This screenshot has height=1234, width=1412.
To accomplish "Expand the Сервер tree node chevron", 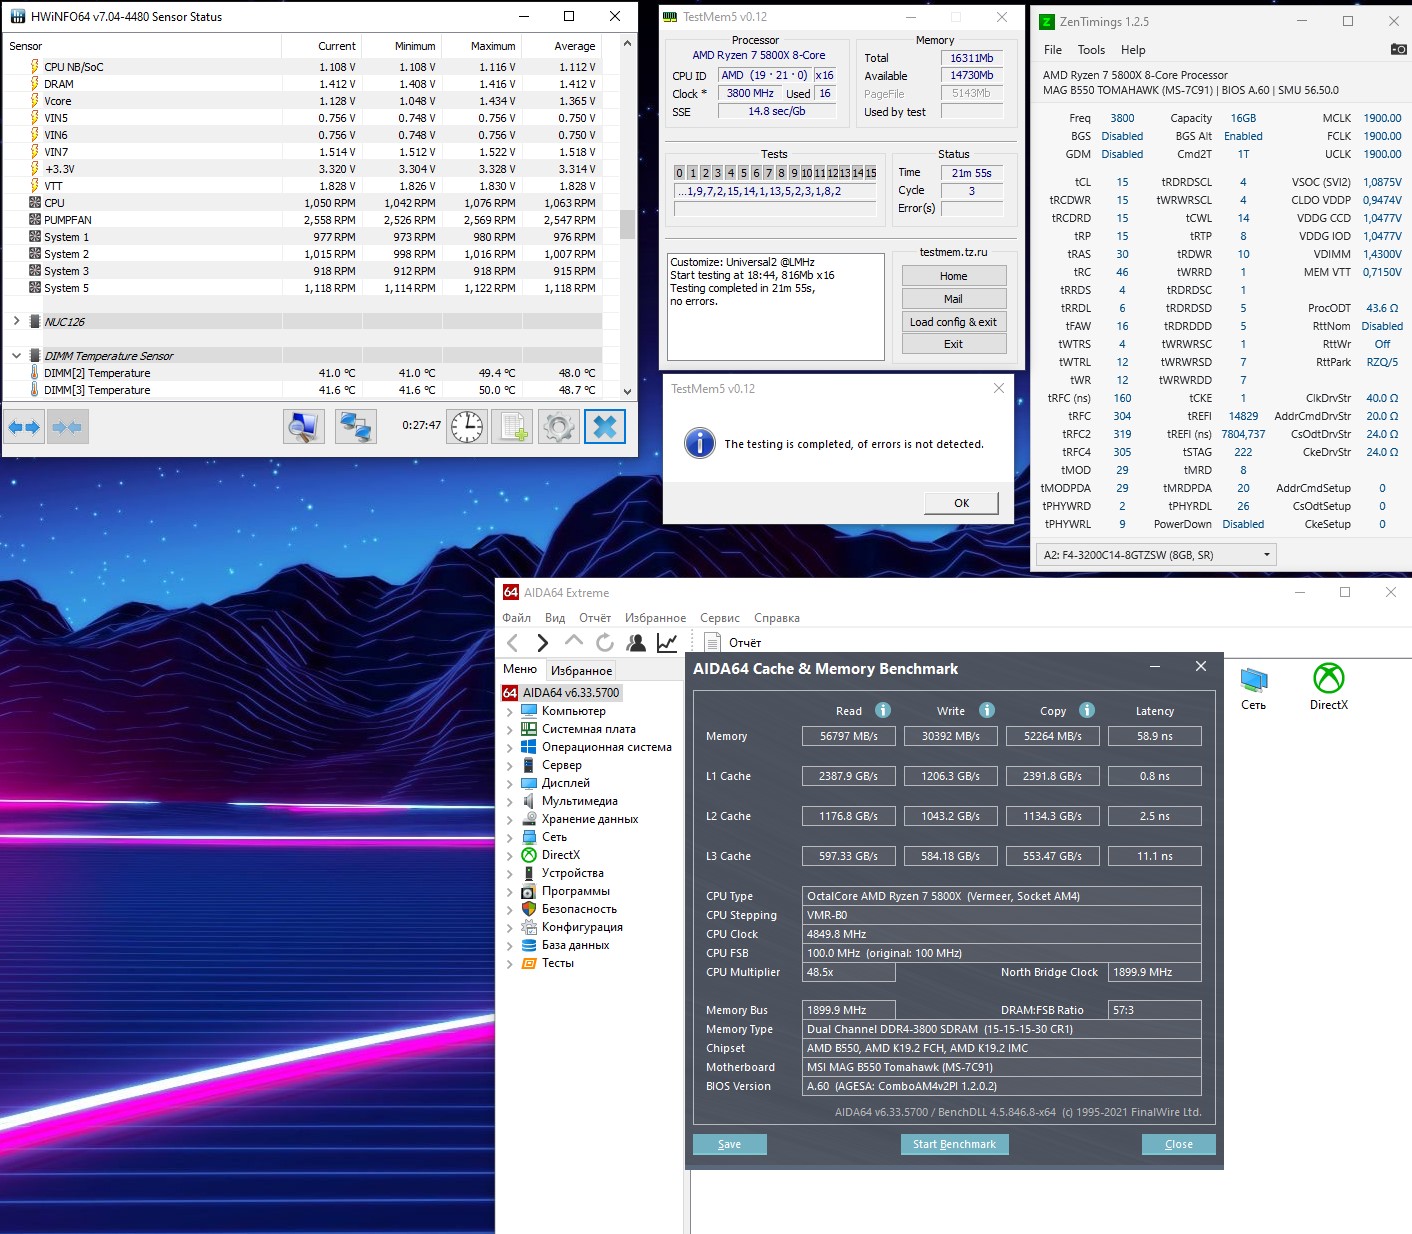I will [510, 766].
